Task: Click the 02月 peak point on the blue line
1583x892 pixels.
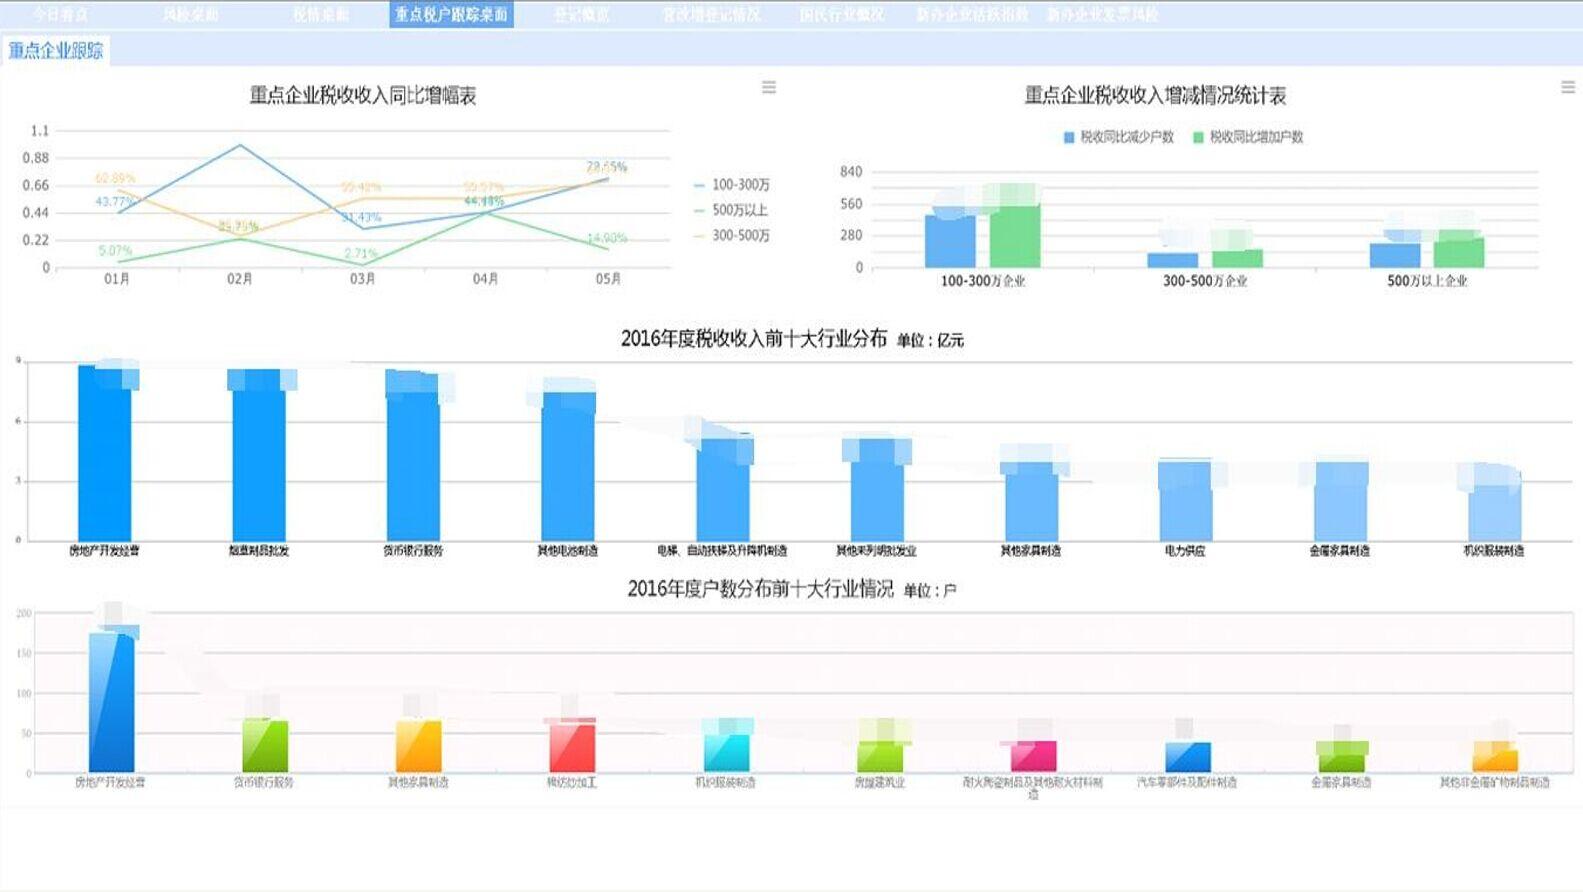Action: tap(239, 145)
